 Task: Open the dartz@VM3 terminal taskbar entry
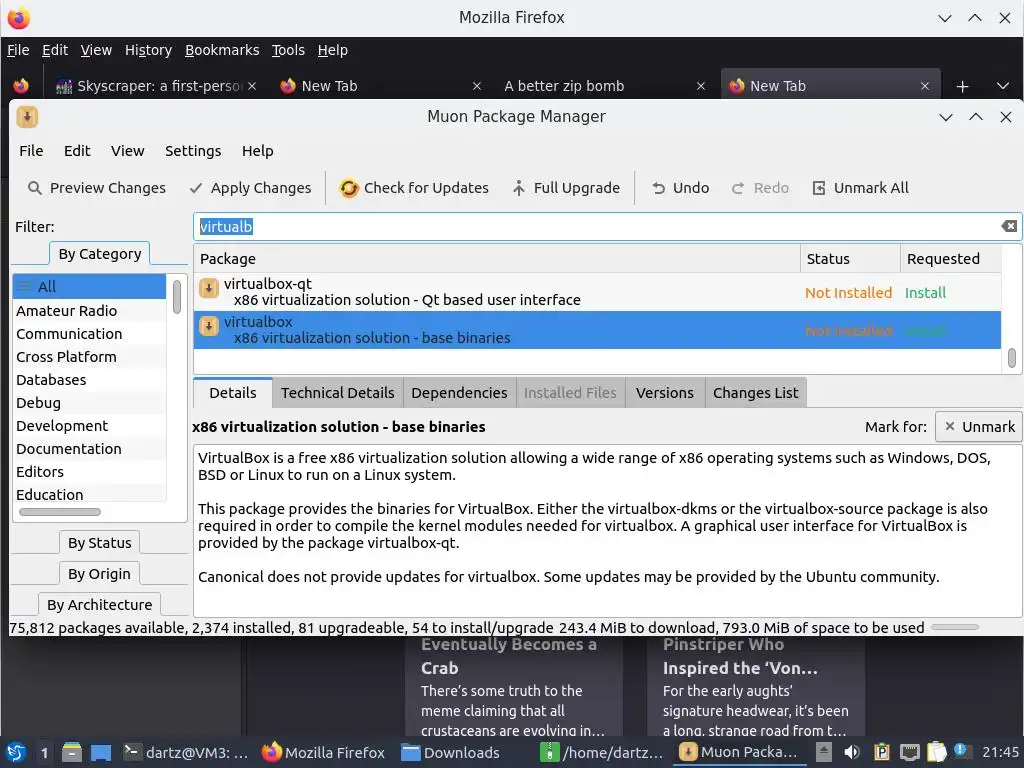(x=186, y=752)
